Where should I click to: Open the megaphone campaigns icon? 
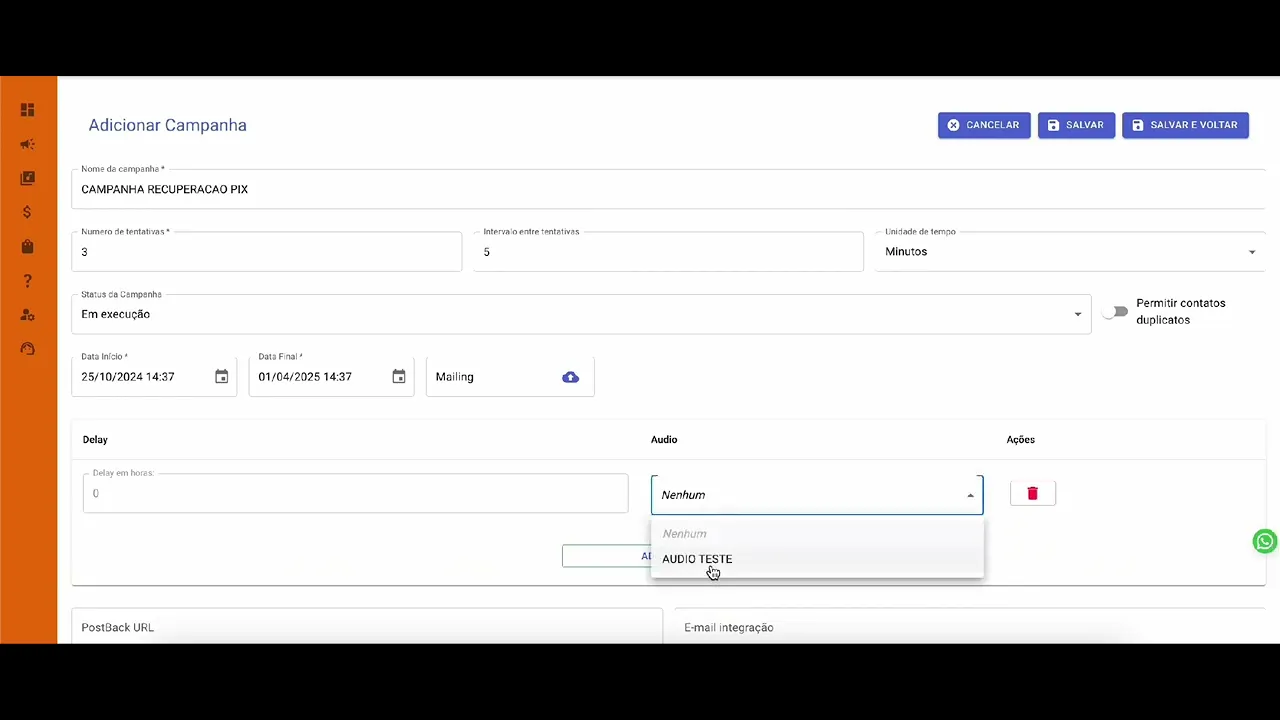click(x=27, y=144)
